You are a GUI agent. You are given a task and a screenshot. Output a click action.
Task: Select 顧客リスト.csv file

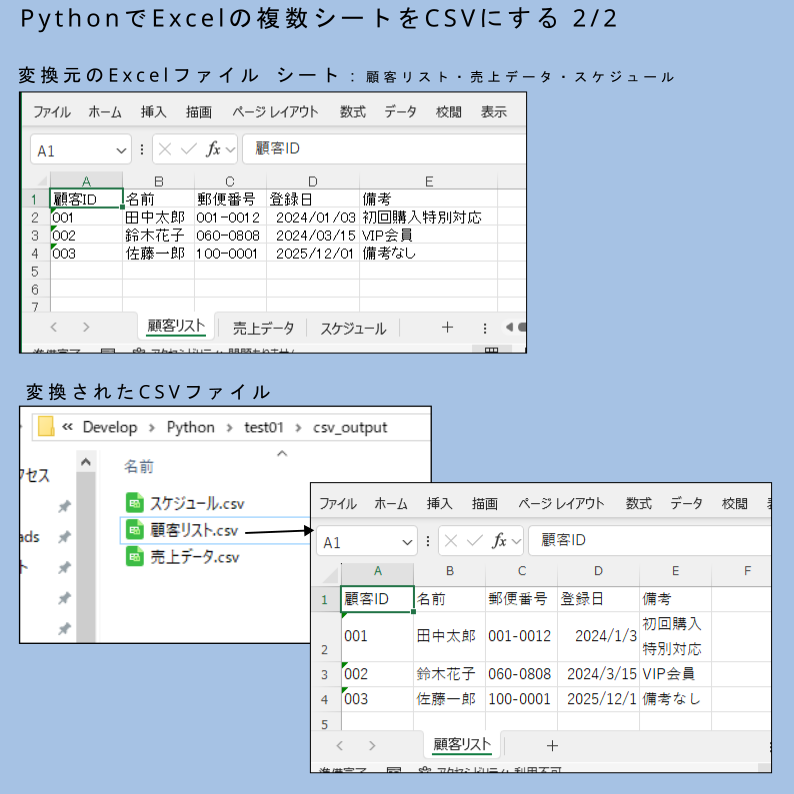[x=182, y=530]
